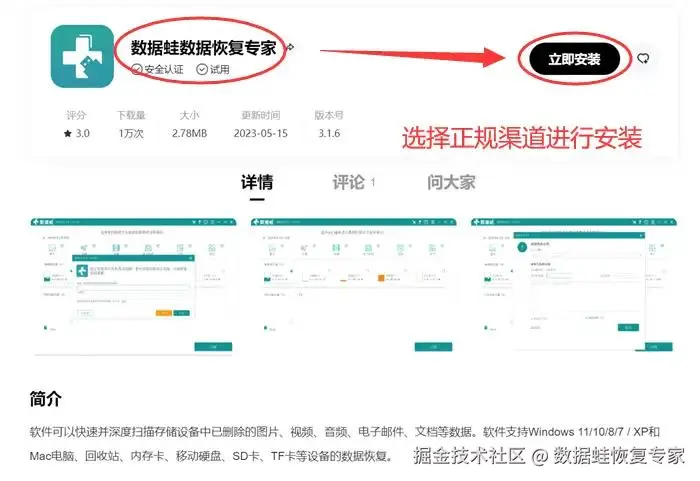Click the 安全认证 badge
Viewport: 700px width, 481px height.
pyautogui.click(x=158, y=69)
